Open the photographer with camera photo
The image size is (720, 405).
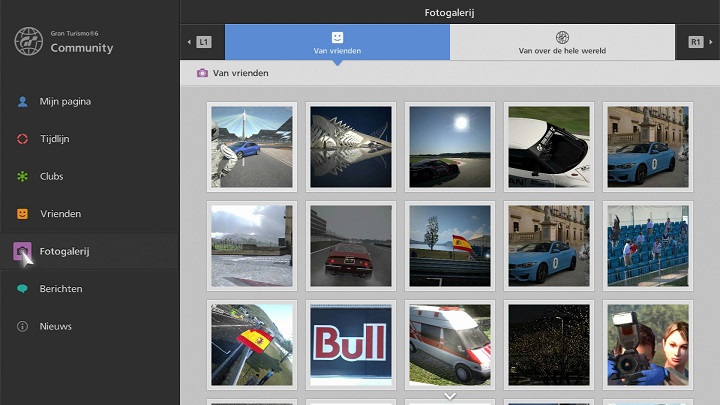pos(648,344)
